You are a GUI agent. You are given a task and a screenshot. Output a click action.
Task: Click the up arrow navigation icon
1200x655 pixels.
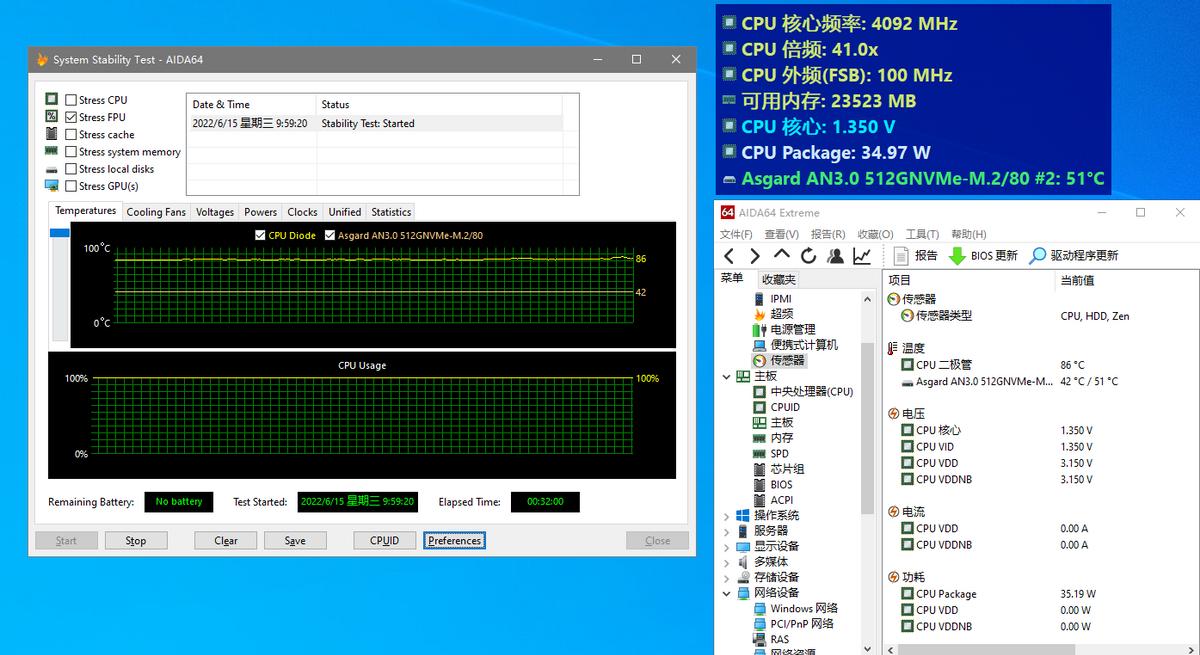(x=782, y=256)
